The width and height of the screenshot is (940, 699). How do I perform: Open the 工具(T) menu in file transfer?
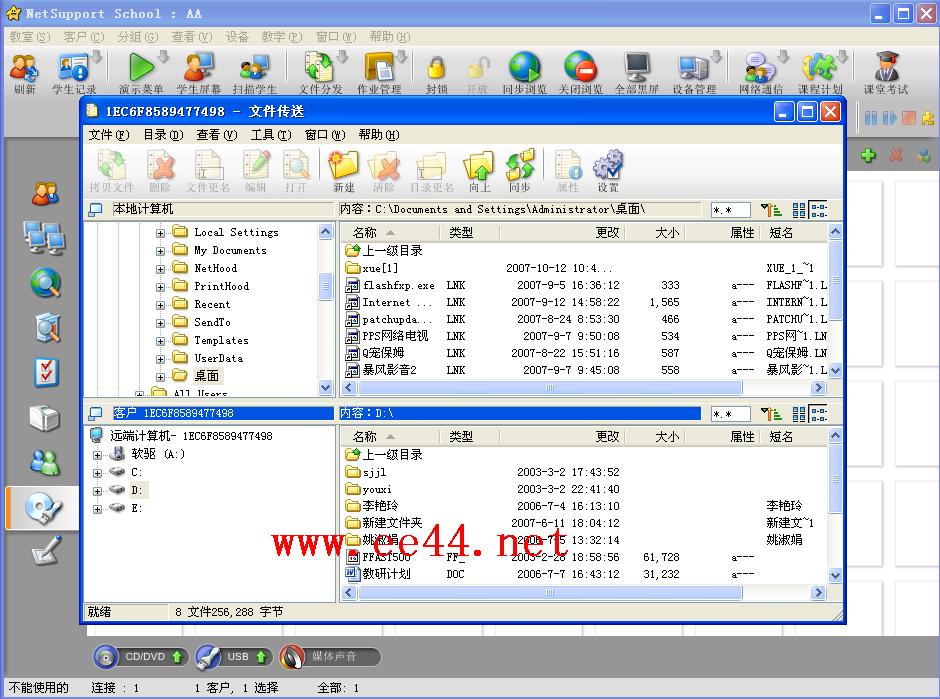point(270,135)
